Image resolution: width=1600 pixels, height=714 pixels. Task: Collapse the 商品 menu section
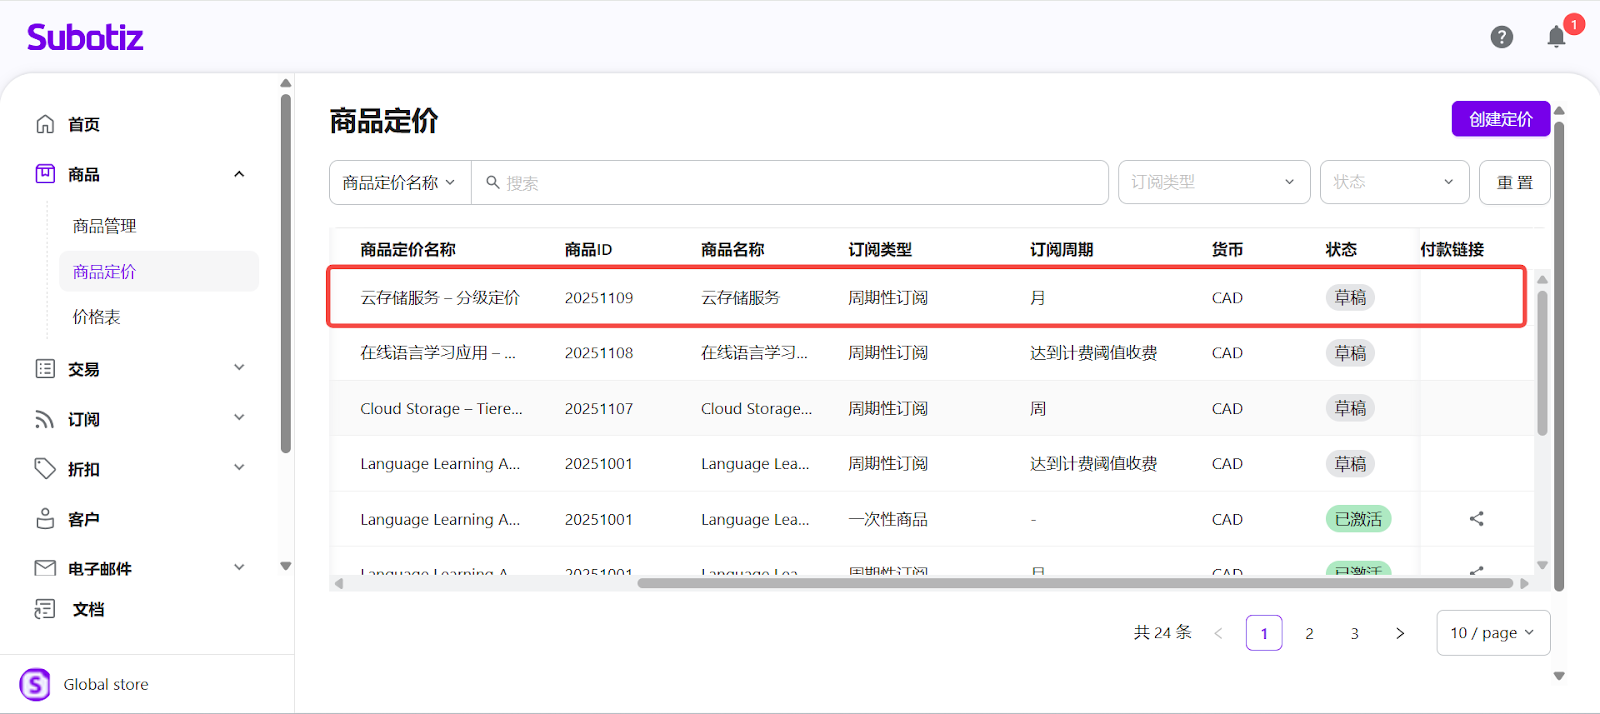point(239,174)
